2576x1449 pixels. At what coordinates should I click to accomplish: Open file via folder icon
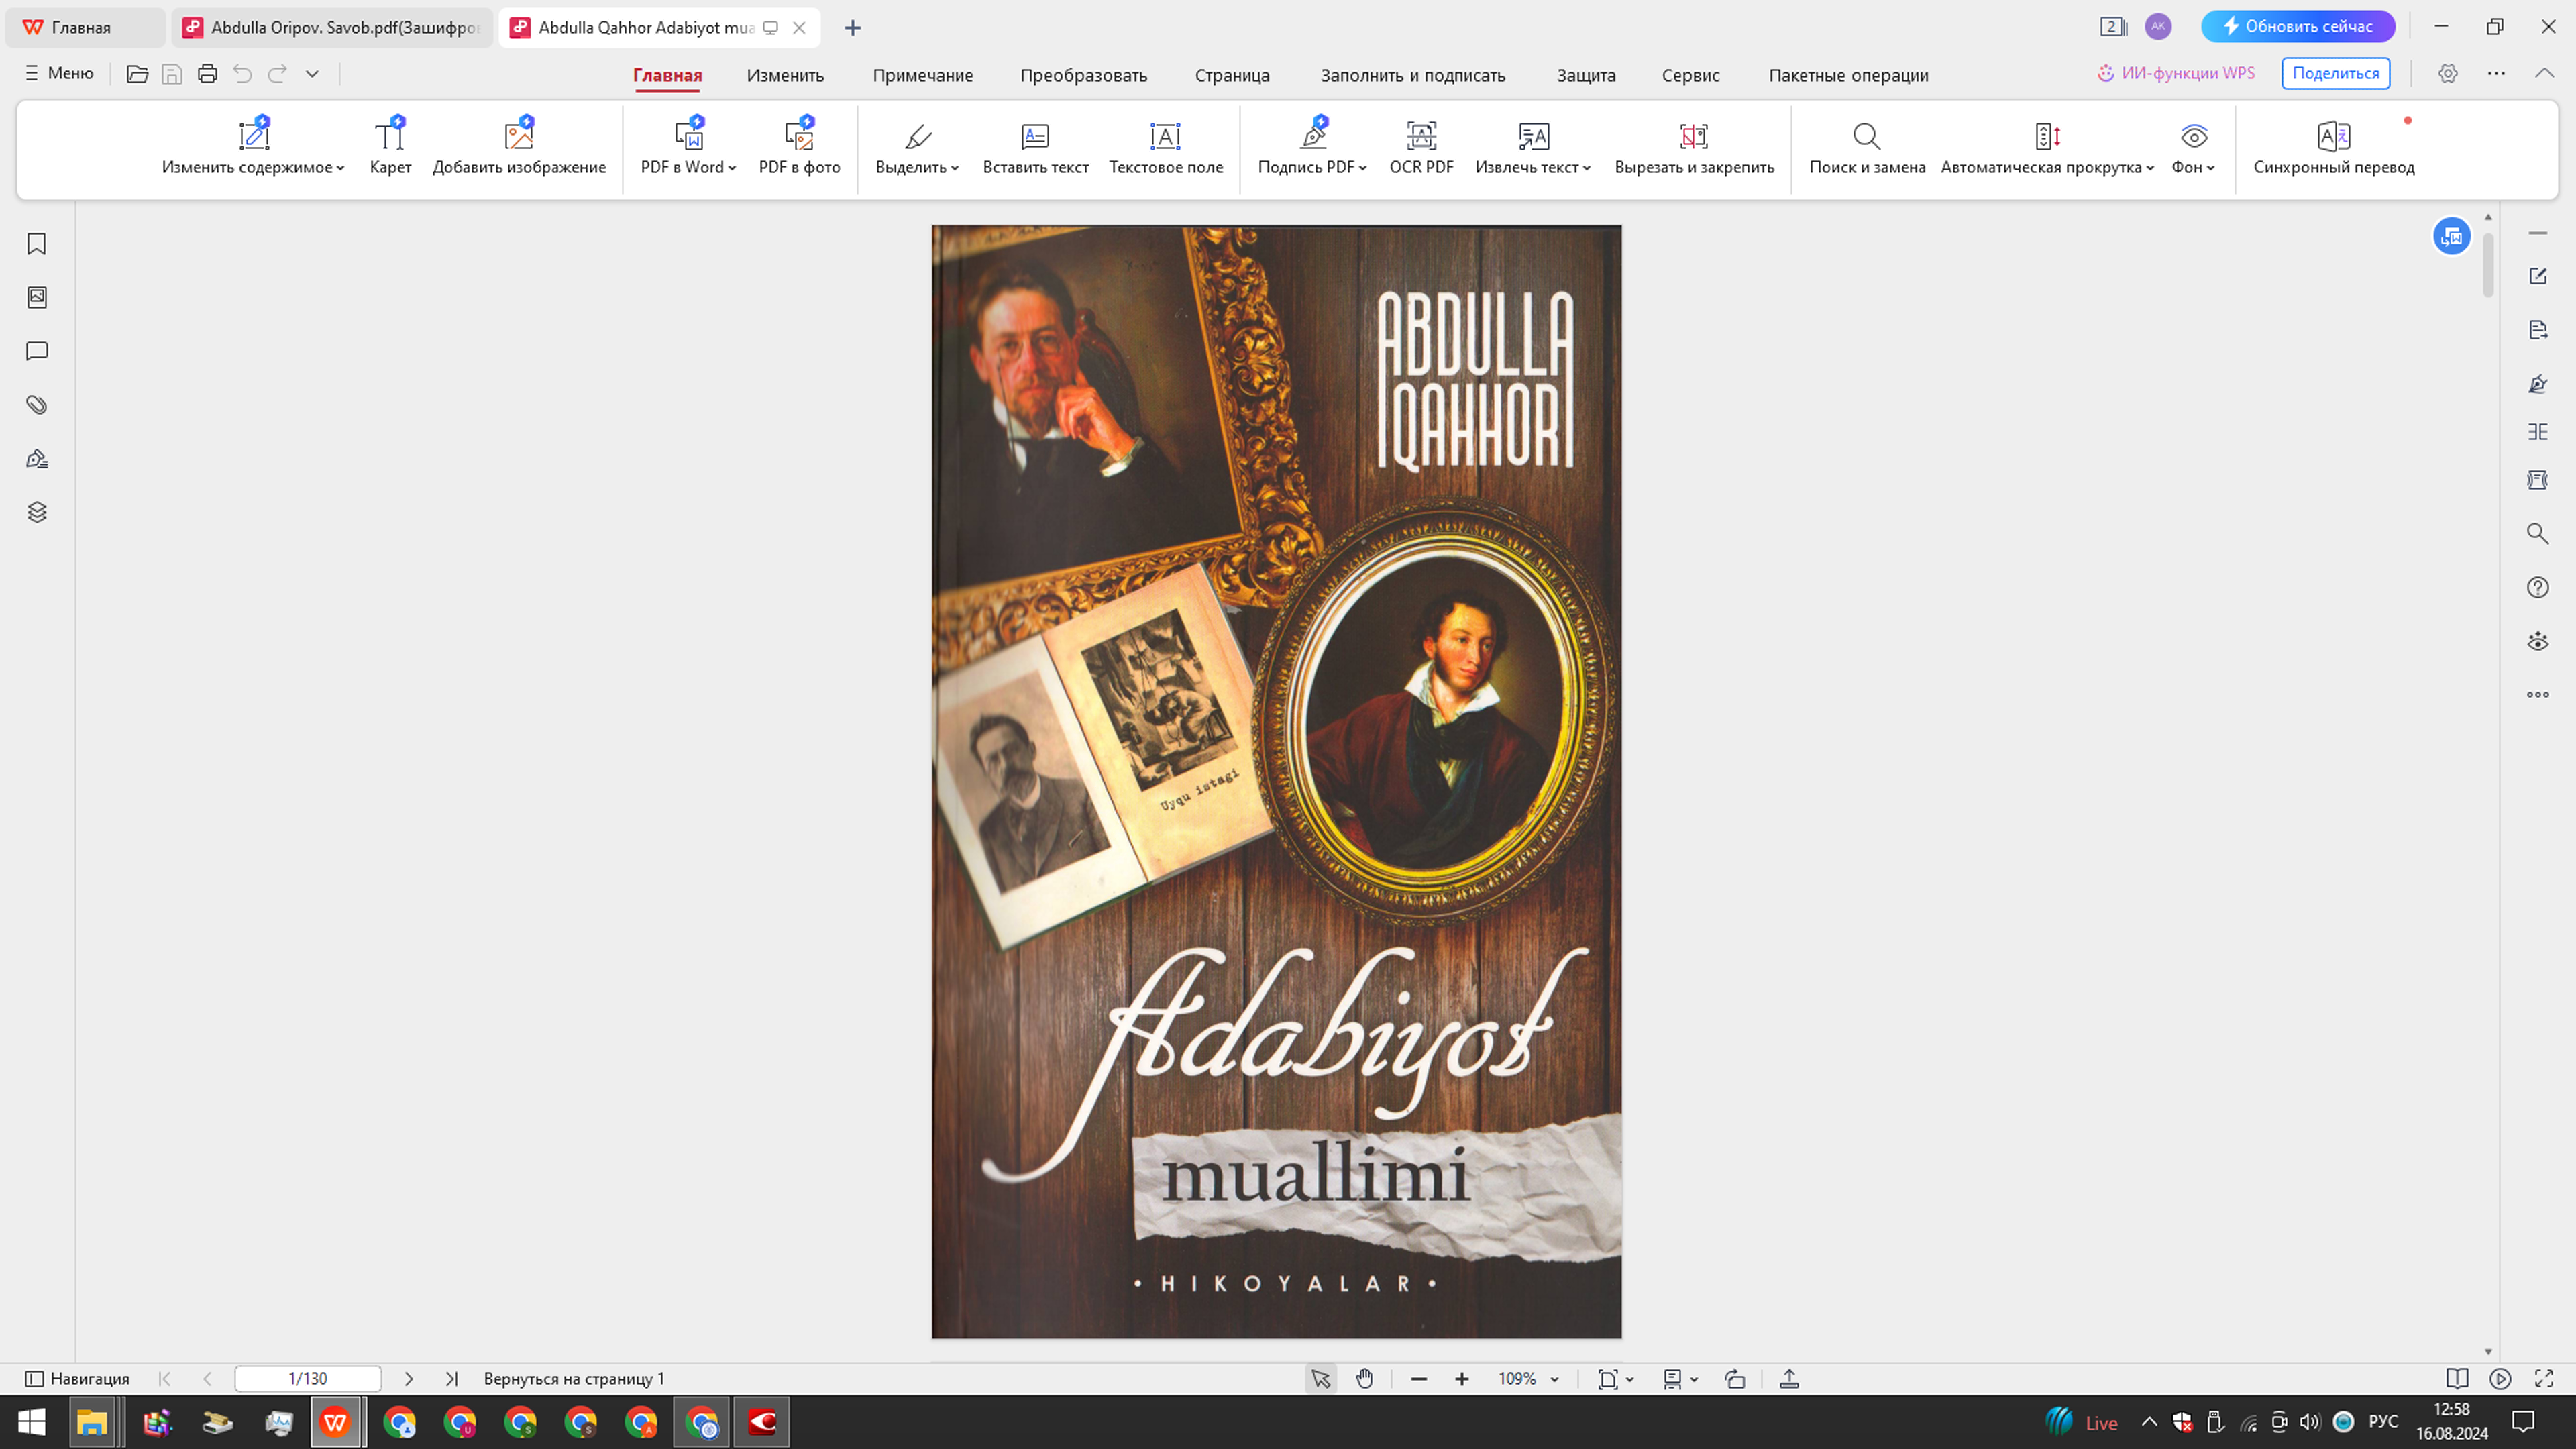coord(137,73)
